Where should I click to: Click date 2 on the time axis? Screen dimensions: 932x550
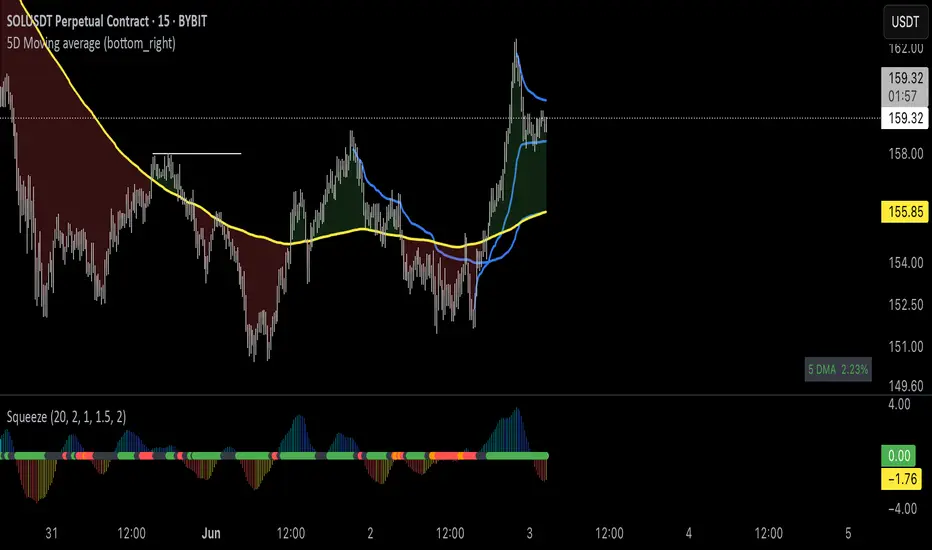(370, 533)
